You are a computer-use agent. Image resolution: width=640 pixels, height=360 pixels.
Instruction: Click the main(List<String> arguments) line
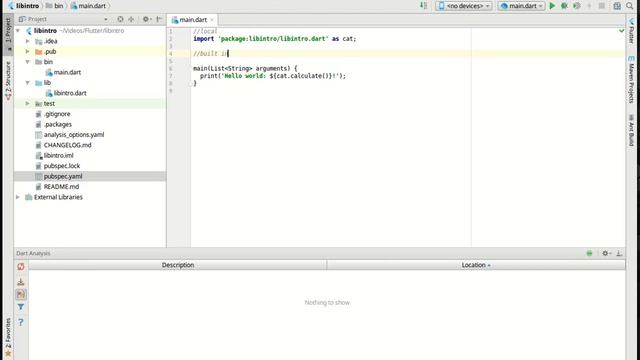click(245, 69)
